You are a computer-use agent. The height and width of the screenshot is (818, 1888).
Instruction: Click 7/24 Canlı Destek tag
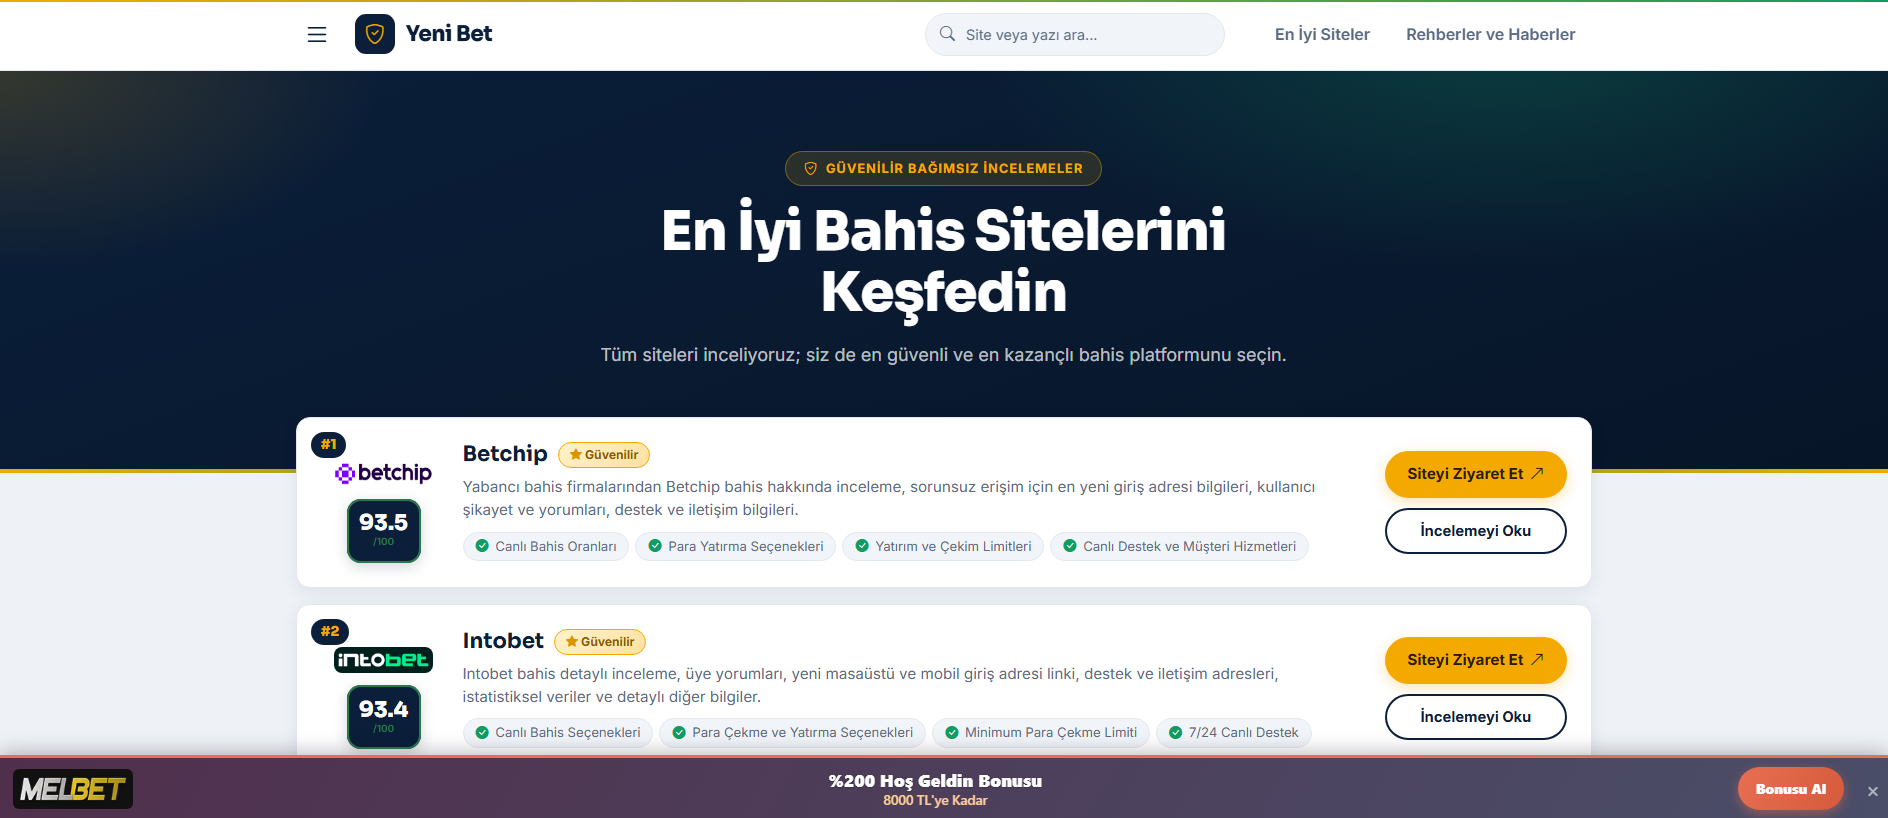tap(1234, 733)
